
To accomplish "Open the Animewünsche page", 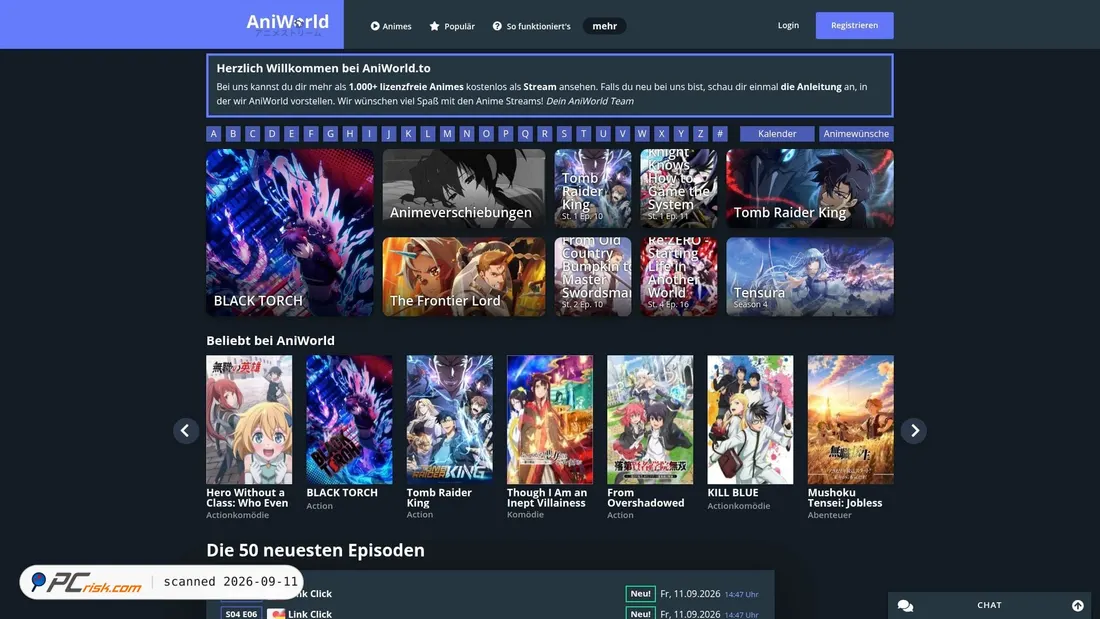I will tap(856, 133).
